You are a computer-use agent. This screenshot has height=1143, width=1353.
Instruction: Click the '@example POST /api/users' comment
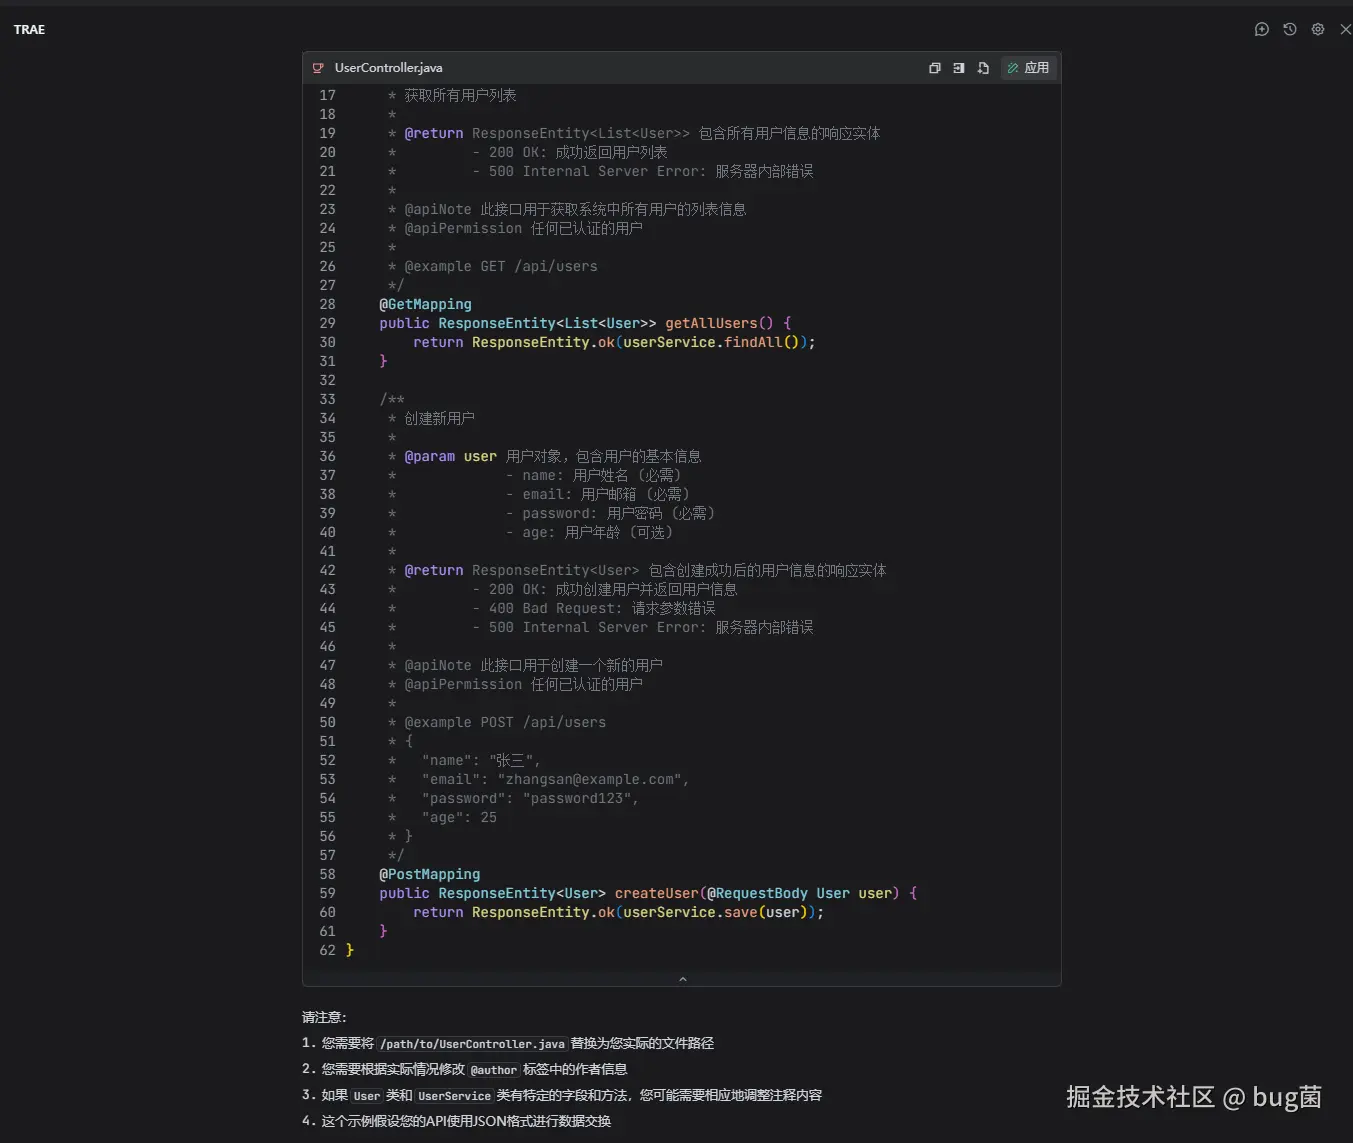[496, 722]
